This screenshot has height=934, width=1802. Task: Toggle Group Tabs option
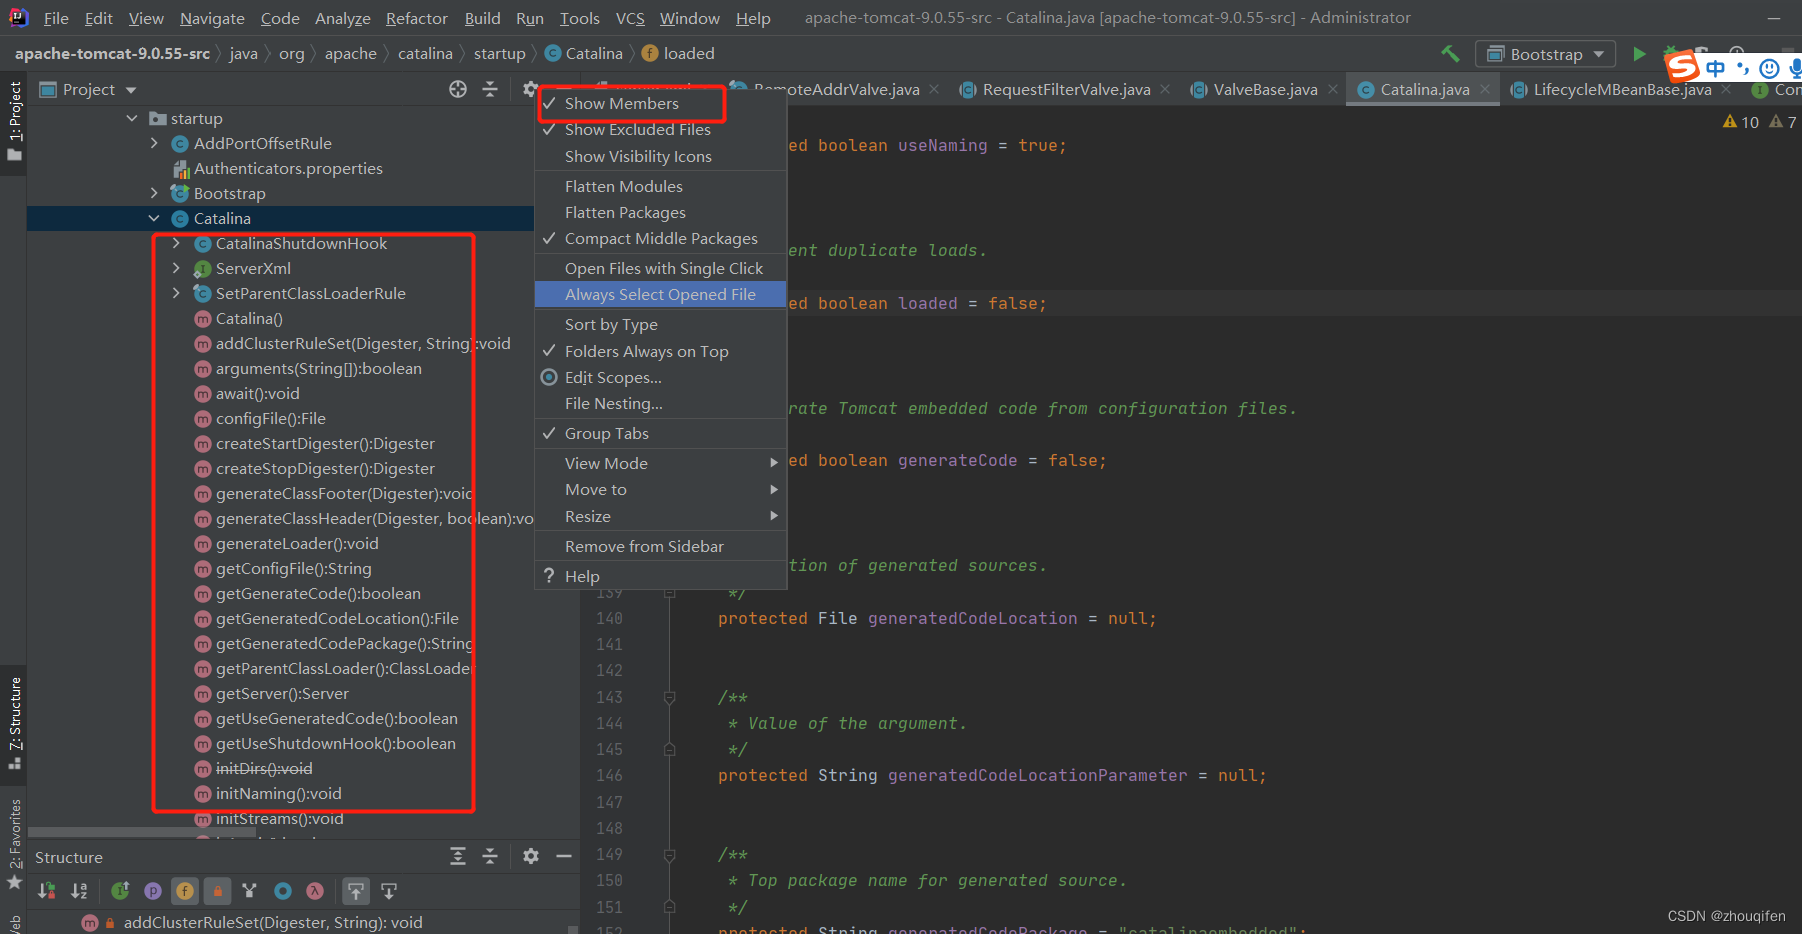[661, 433]
